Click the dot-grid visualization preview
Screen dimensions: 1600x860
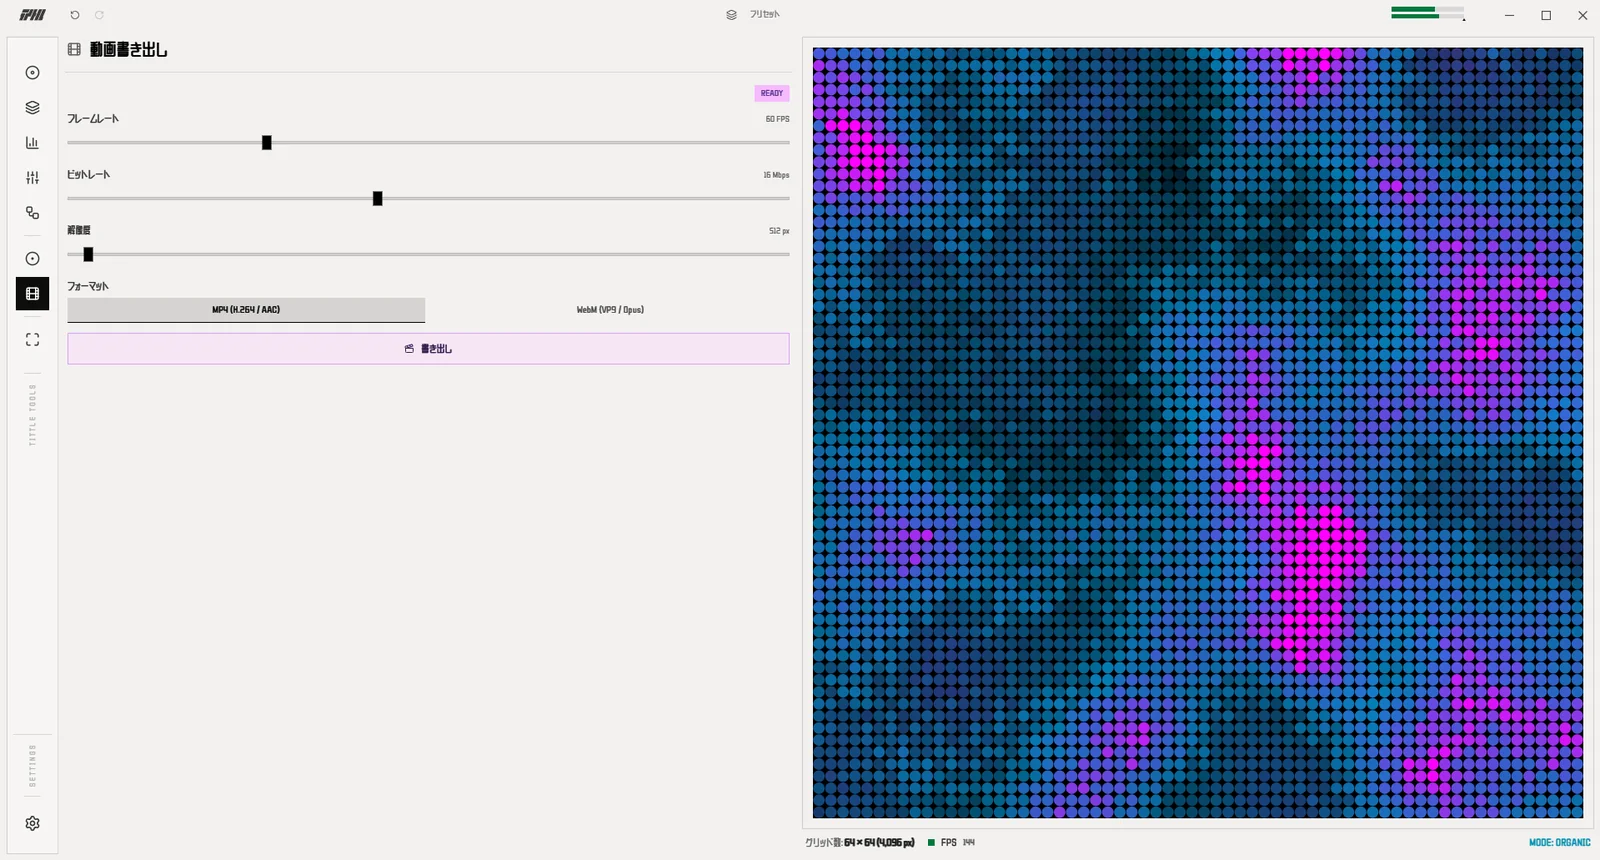point(1198,433)
